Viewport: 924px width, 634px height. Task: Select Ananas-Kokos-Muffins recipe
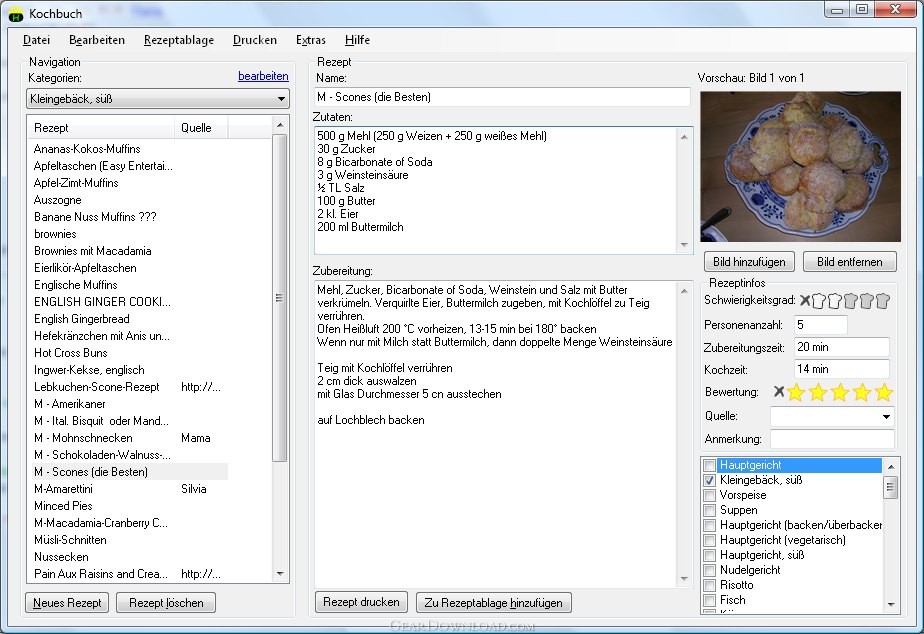87,149
